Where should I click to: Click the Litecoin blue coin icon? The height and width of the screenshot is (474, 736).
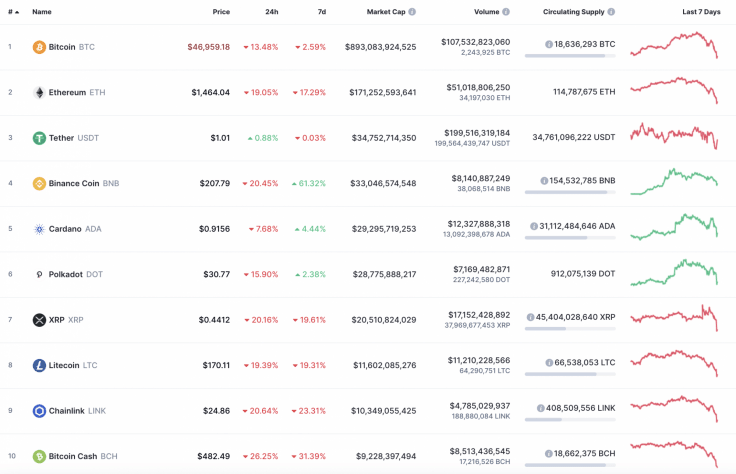click(39, 365)
